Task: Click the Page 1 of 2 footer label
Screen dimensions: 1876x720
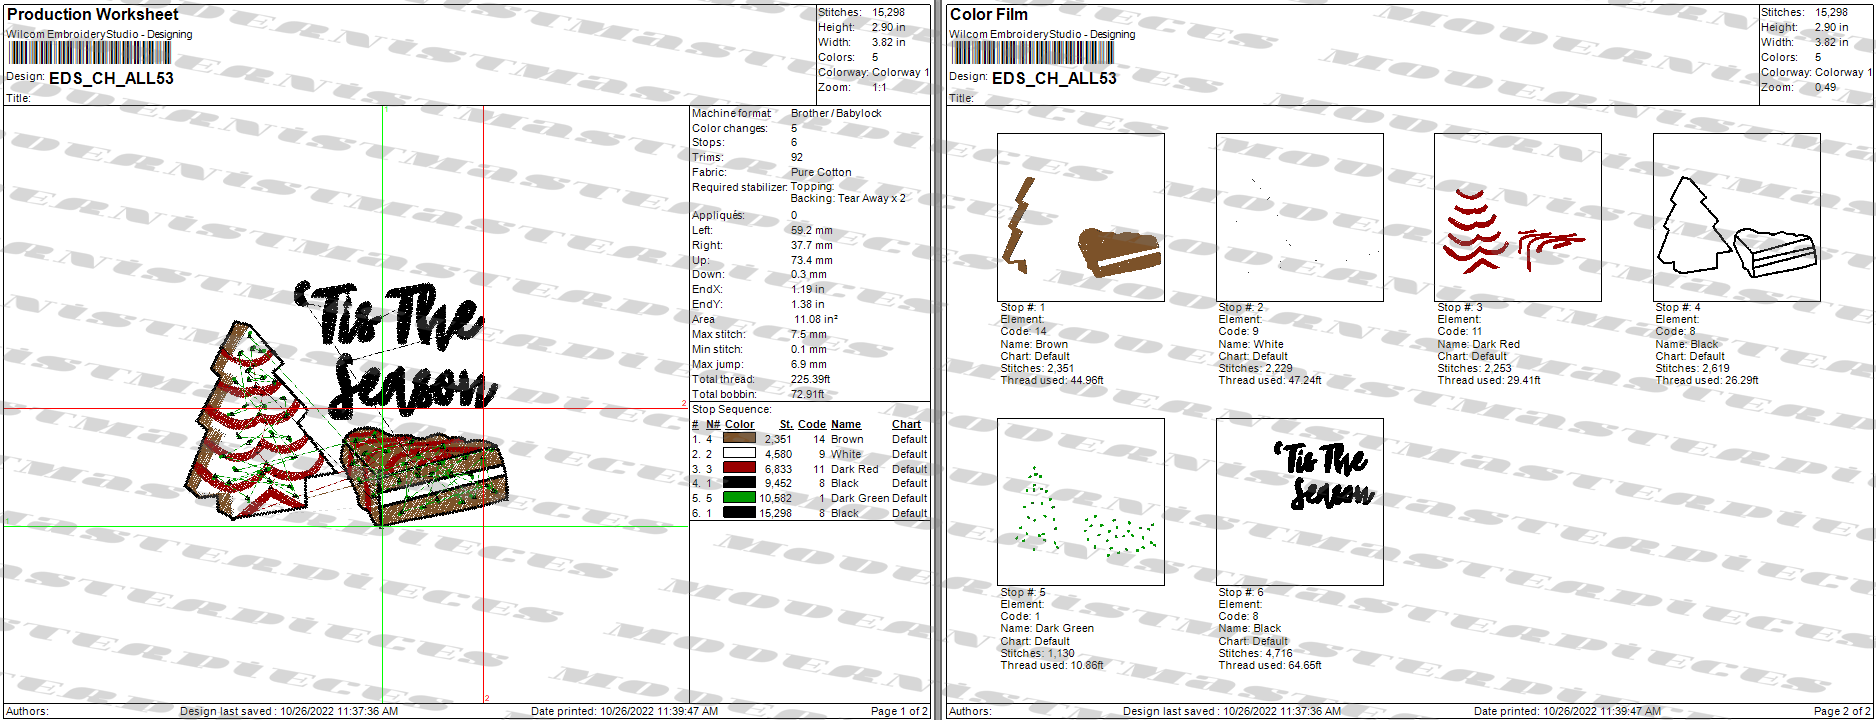Action: (x=898, y=711)
